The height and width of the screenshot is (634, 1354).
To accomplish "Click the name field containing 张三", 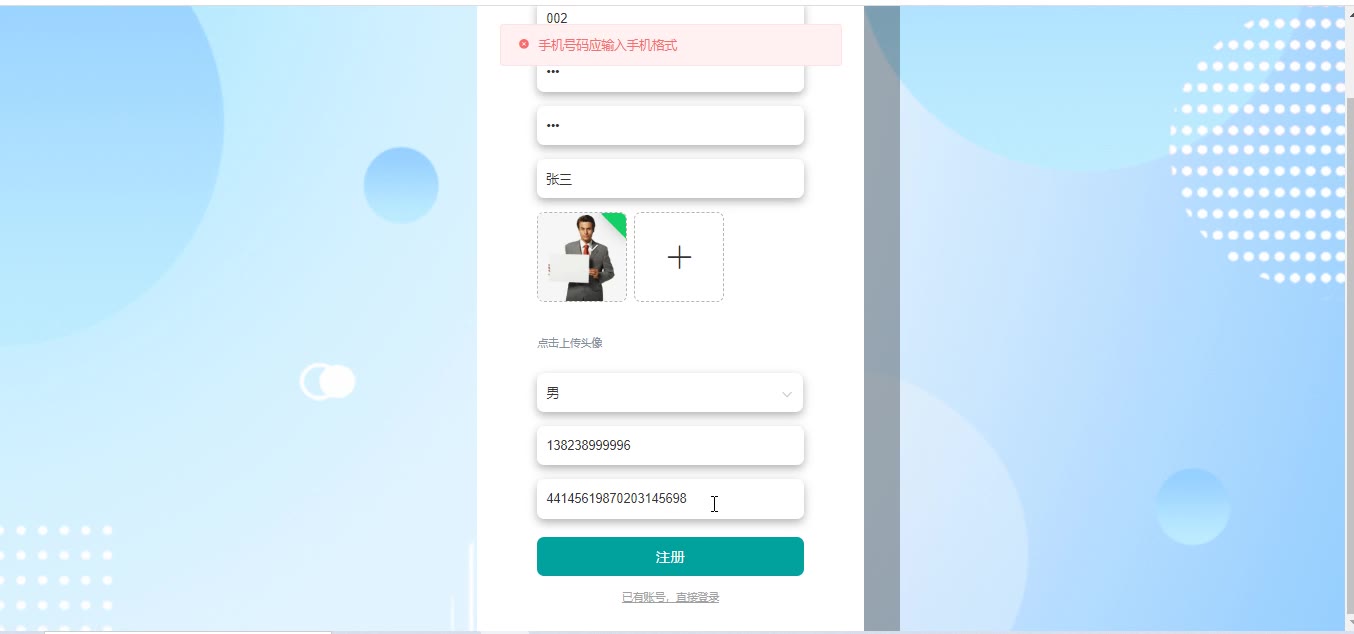I will point(670,179).
